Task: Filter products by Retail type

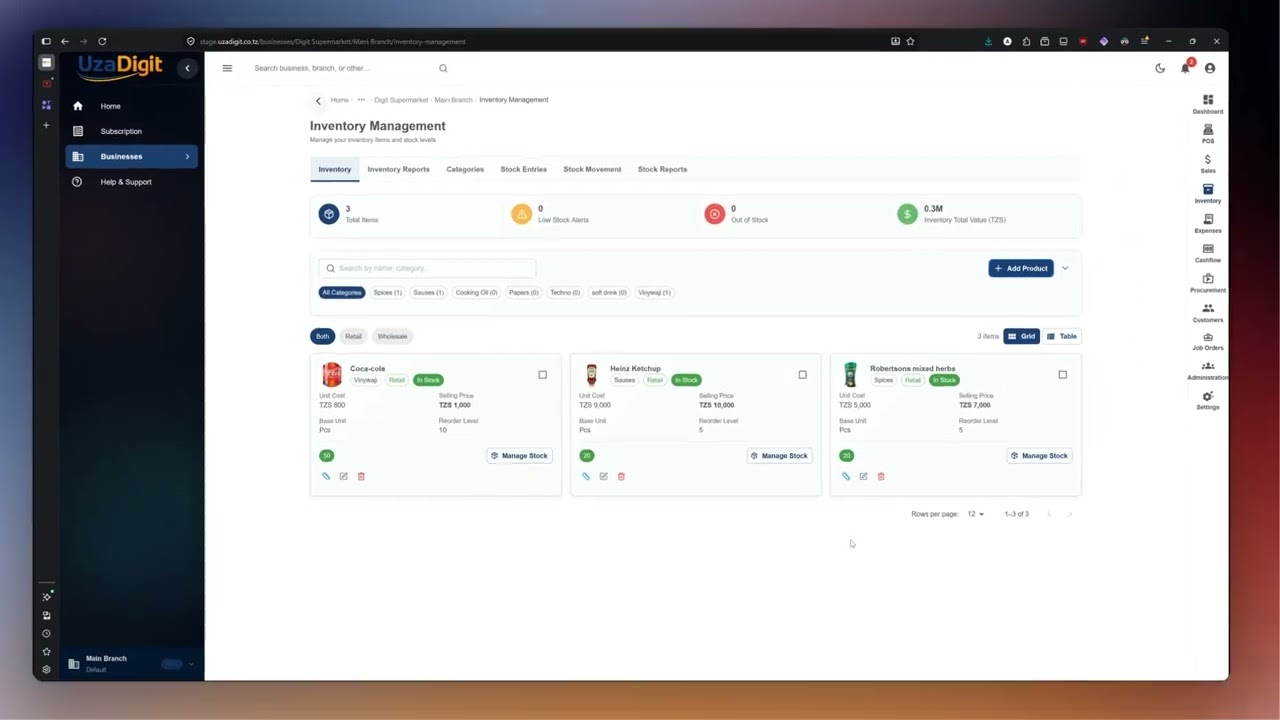Action: pos(353,336)
